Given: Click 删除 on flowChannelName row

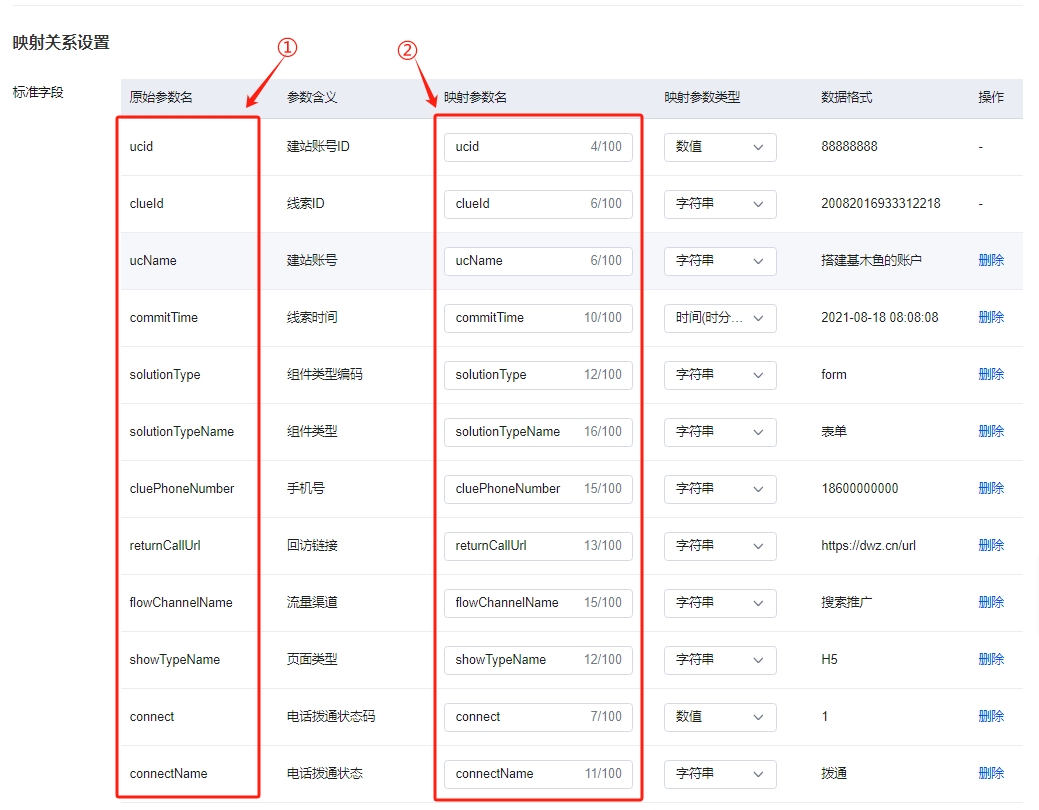Looking at the screenshot, I should [x=991, y=602].
